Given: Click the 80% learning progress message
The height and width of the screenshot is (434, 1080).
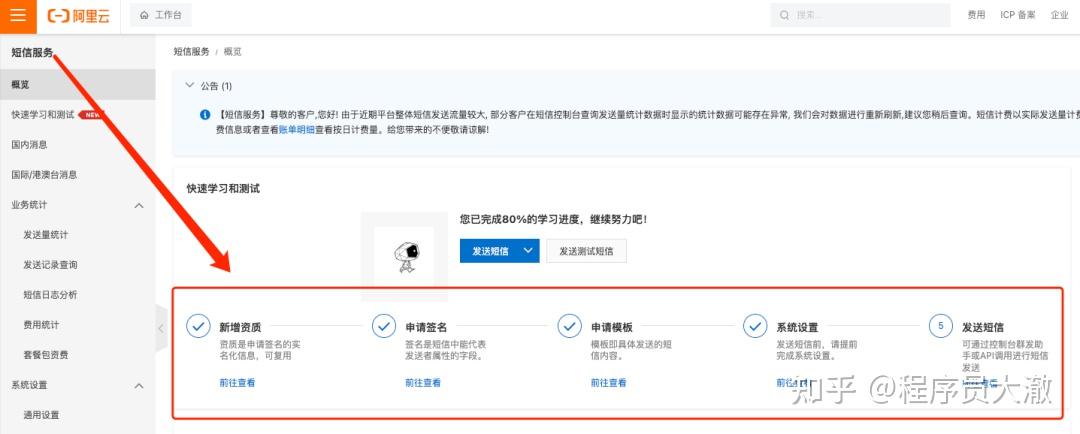Looking at the screenshot, I should pos(554,220).
